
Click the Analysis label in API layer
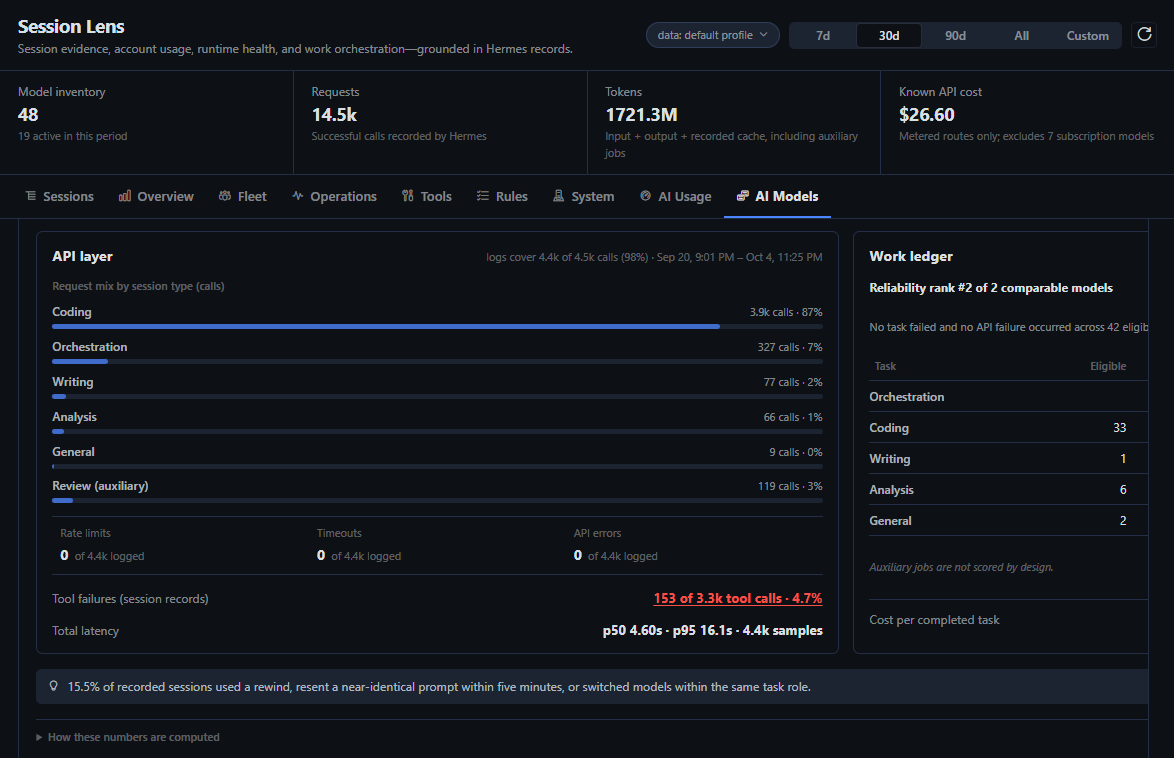74,416
